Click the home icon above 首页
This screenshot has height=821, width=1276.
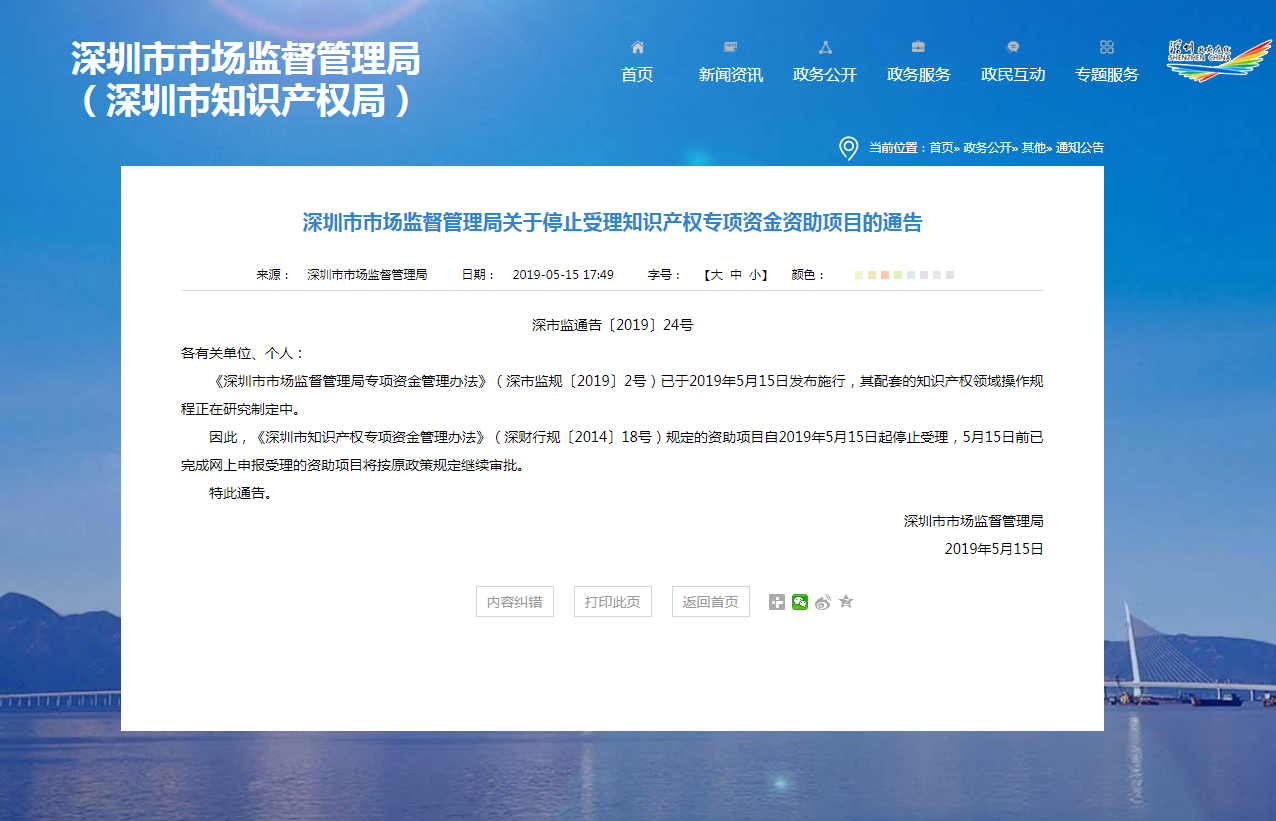click(x=637, y=46)
